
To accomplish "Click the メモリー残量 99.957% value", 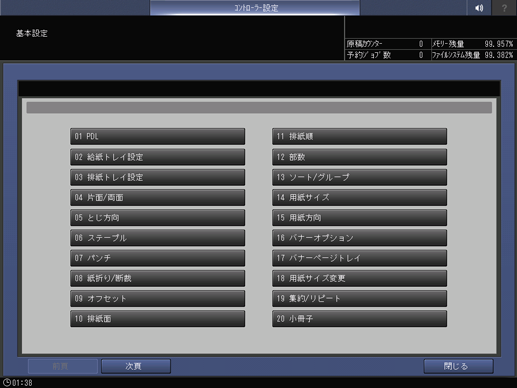I will (x=499, y=44).
